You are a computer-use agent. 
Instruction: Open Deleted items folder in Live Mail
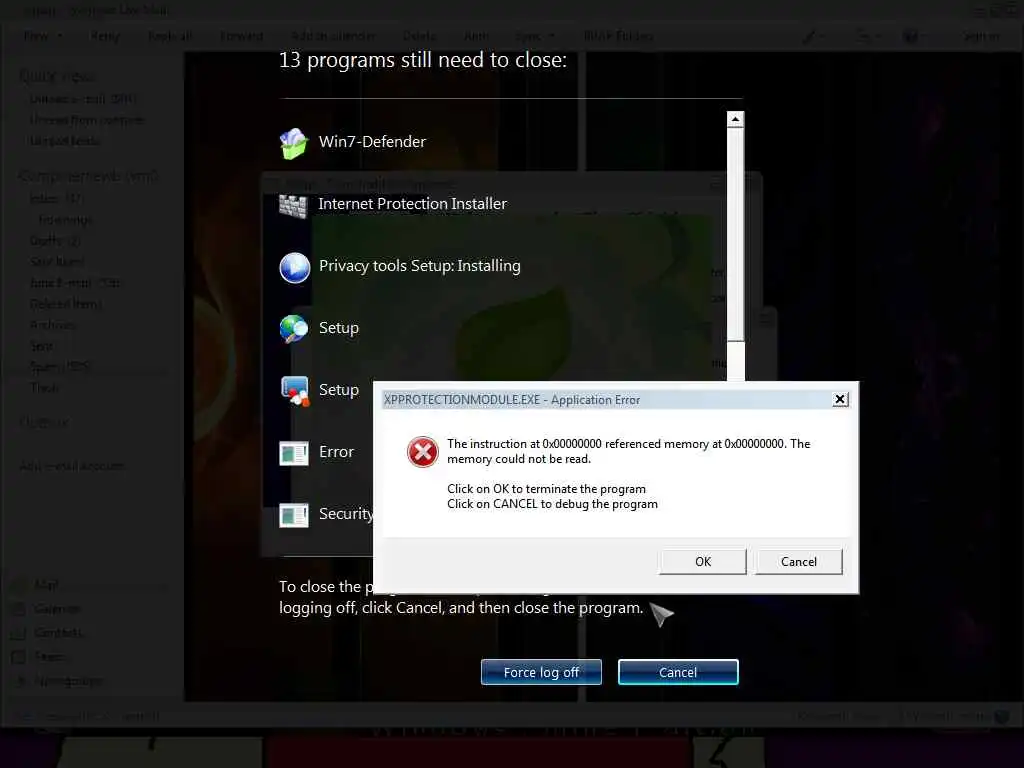click(x=66, y=304)
